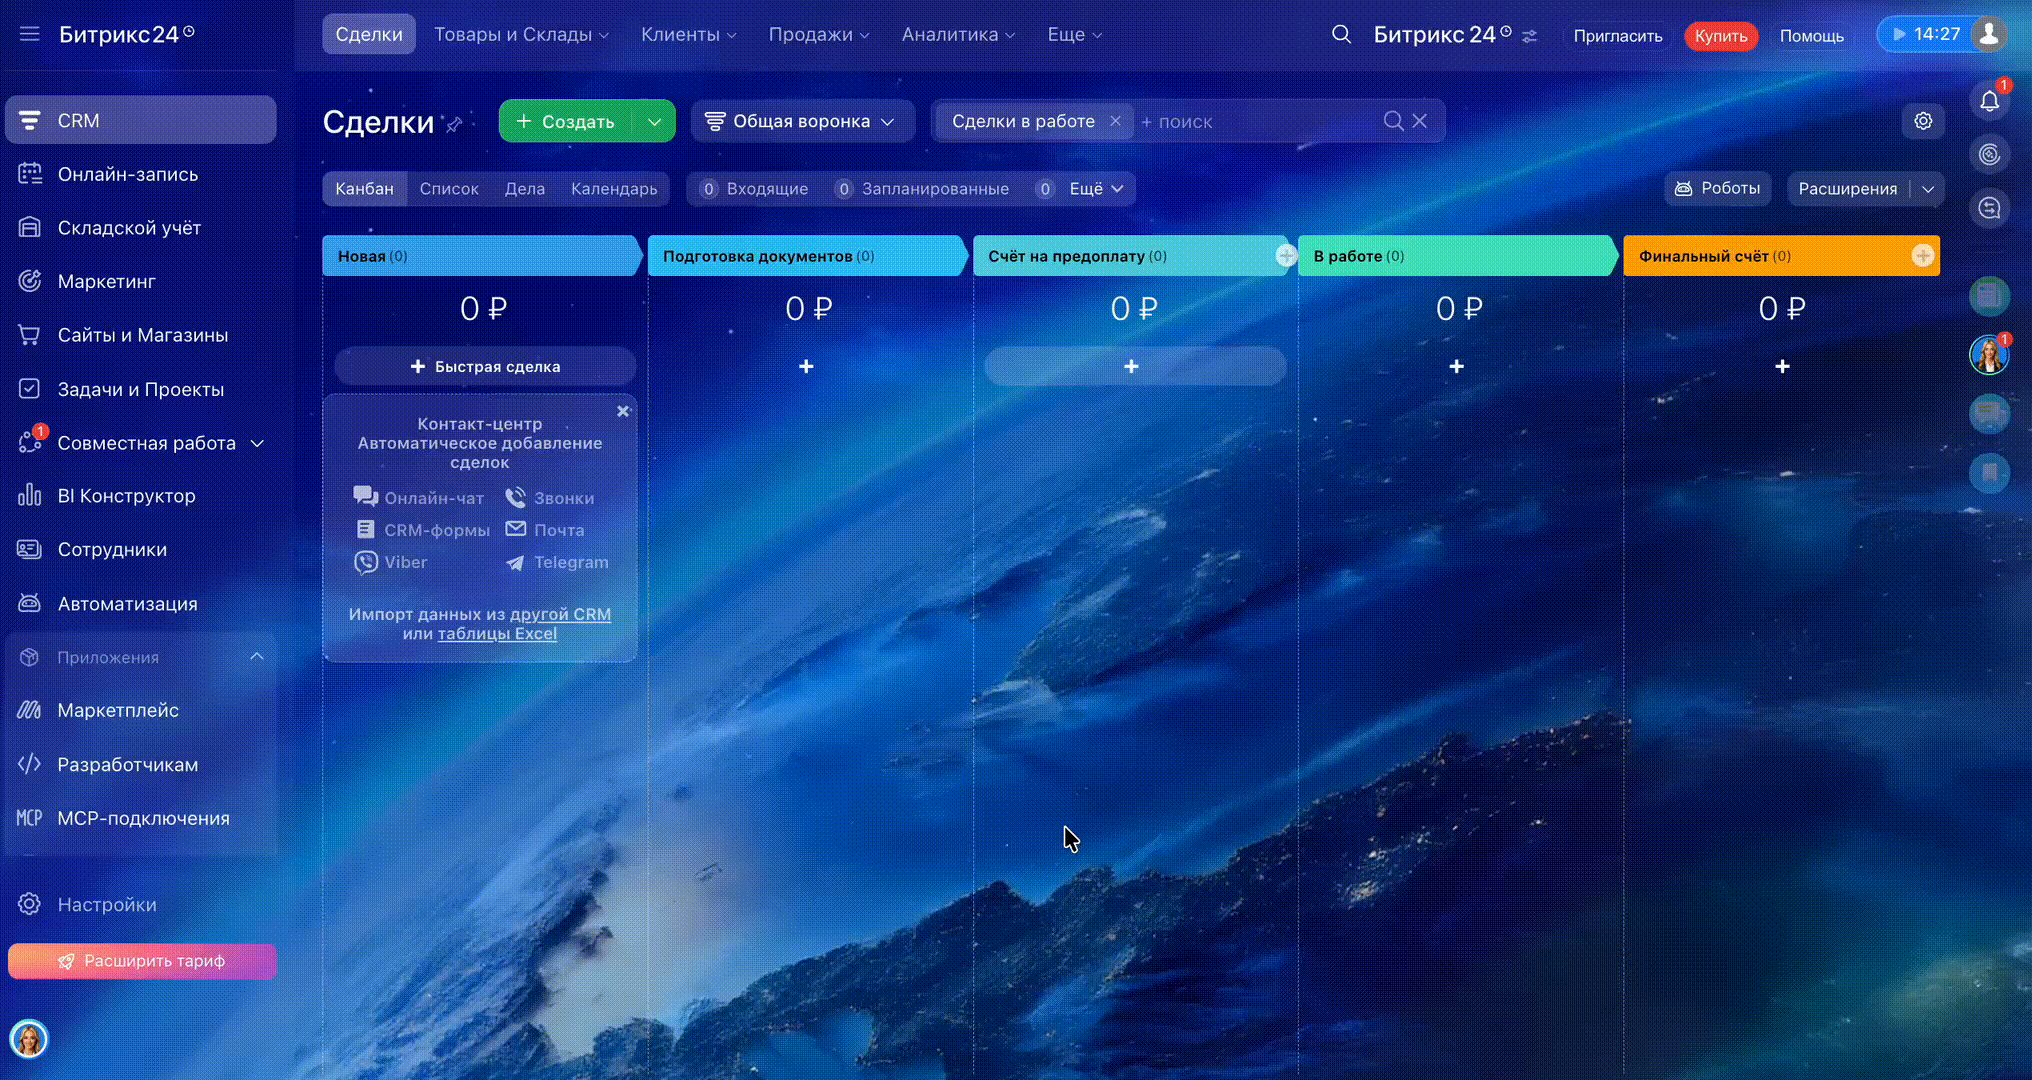
Task: Click the Быстрая сделка button
Action: tap(485, 367)
